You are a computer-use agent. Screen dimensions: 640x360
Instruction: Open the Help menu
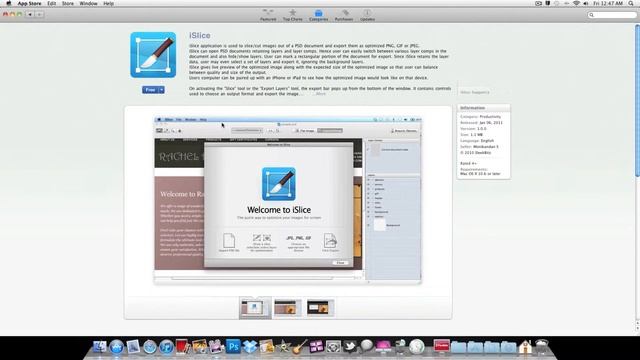click(108, 3)
